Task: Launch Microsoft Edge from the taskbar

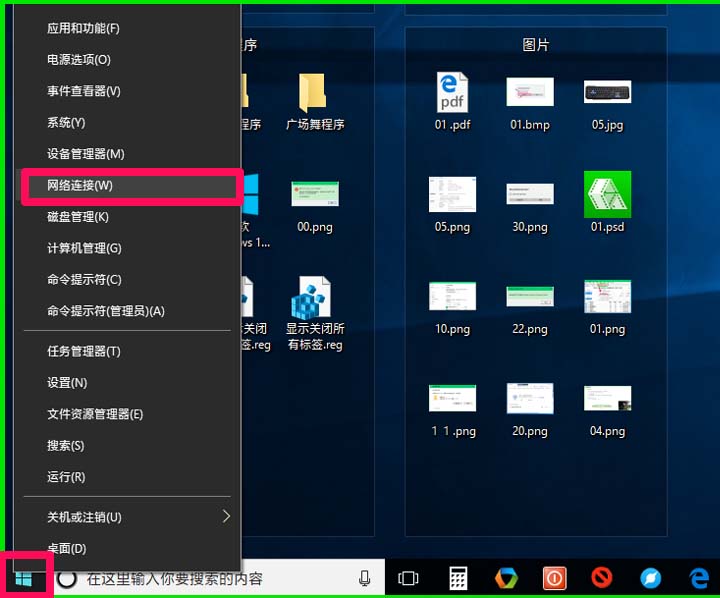Action: coord(699,578)
